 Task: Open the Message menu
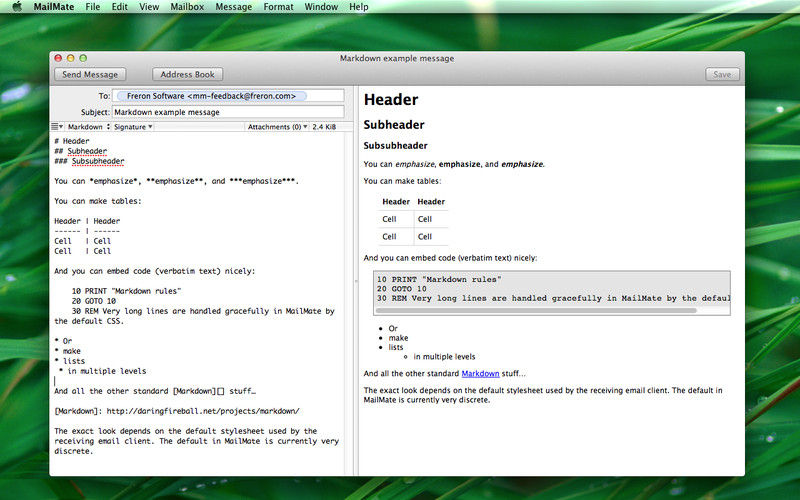[x=234, y=7]
